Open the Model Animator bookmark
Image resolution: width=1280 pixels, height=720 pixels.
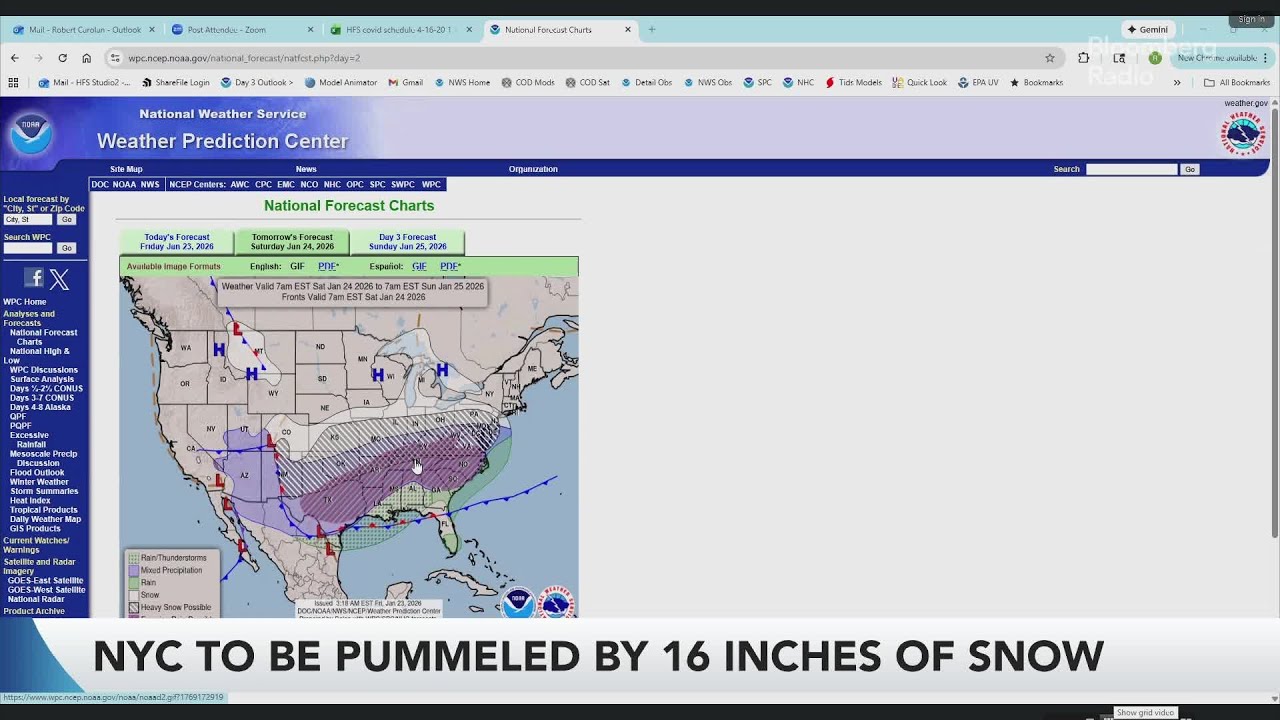341,83
